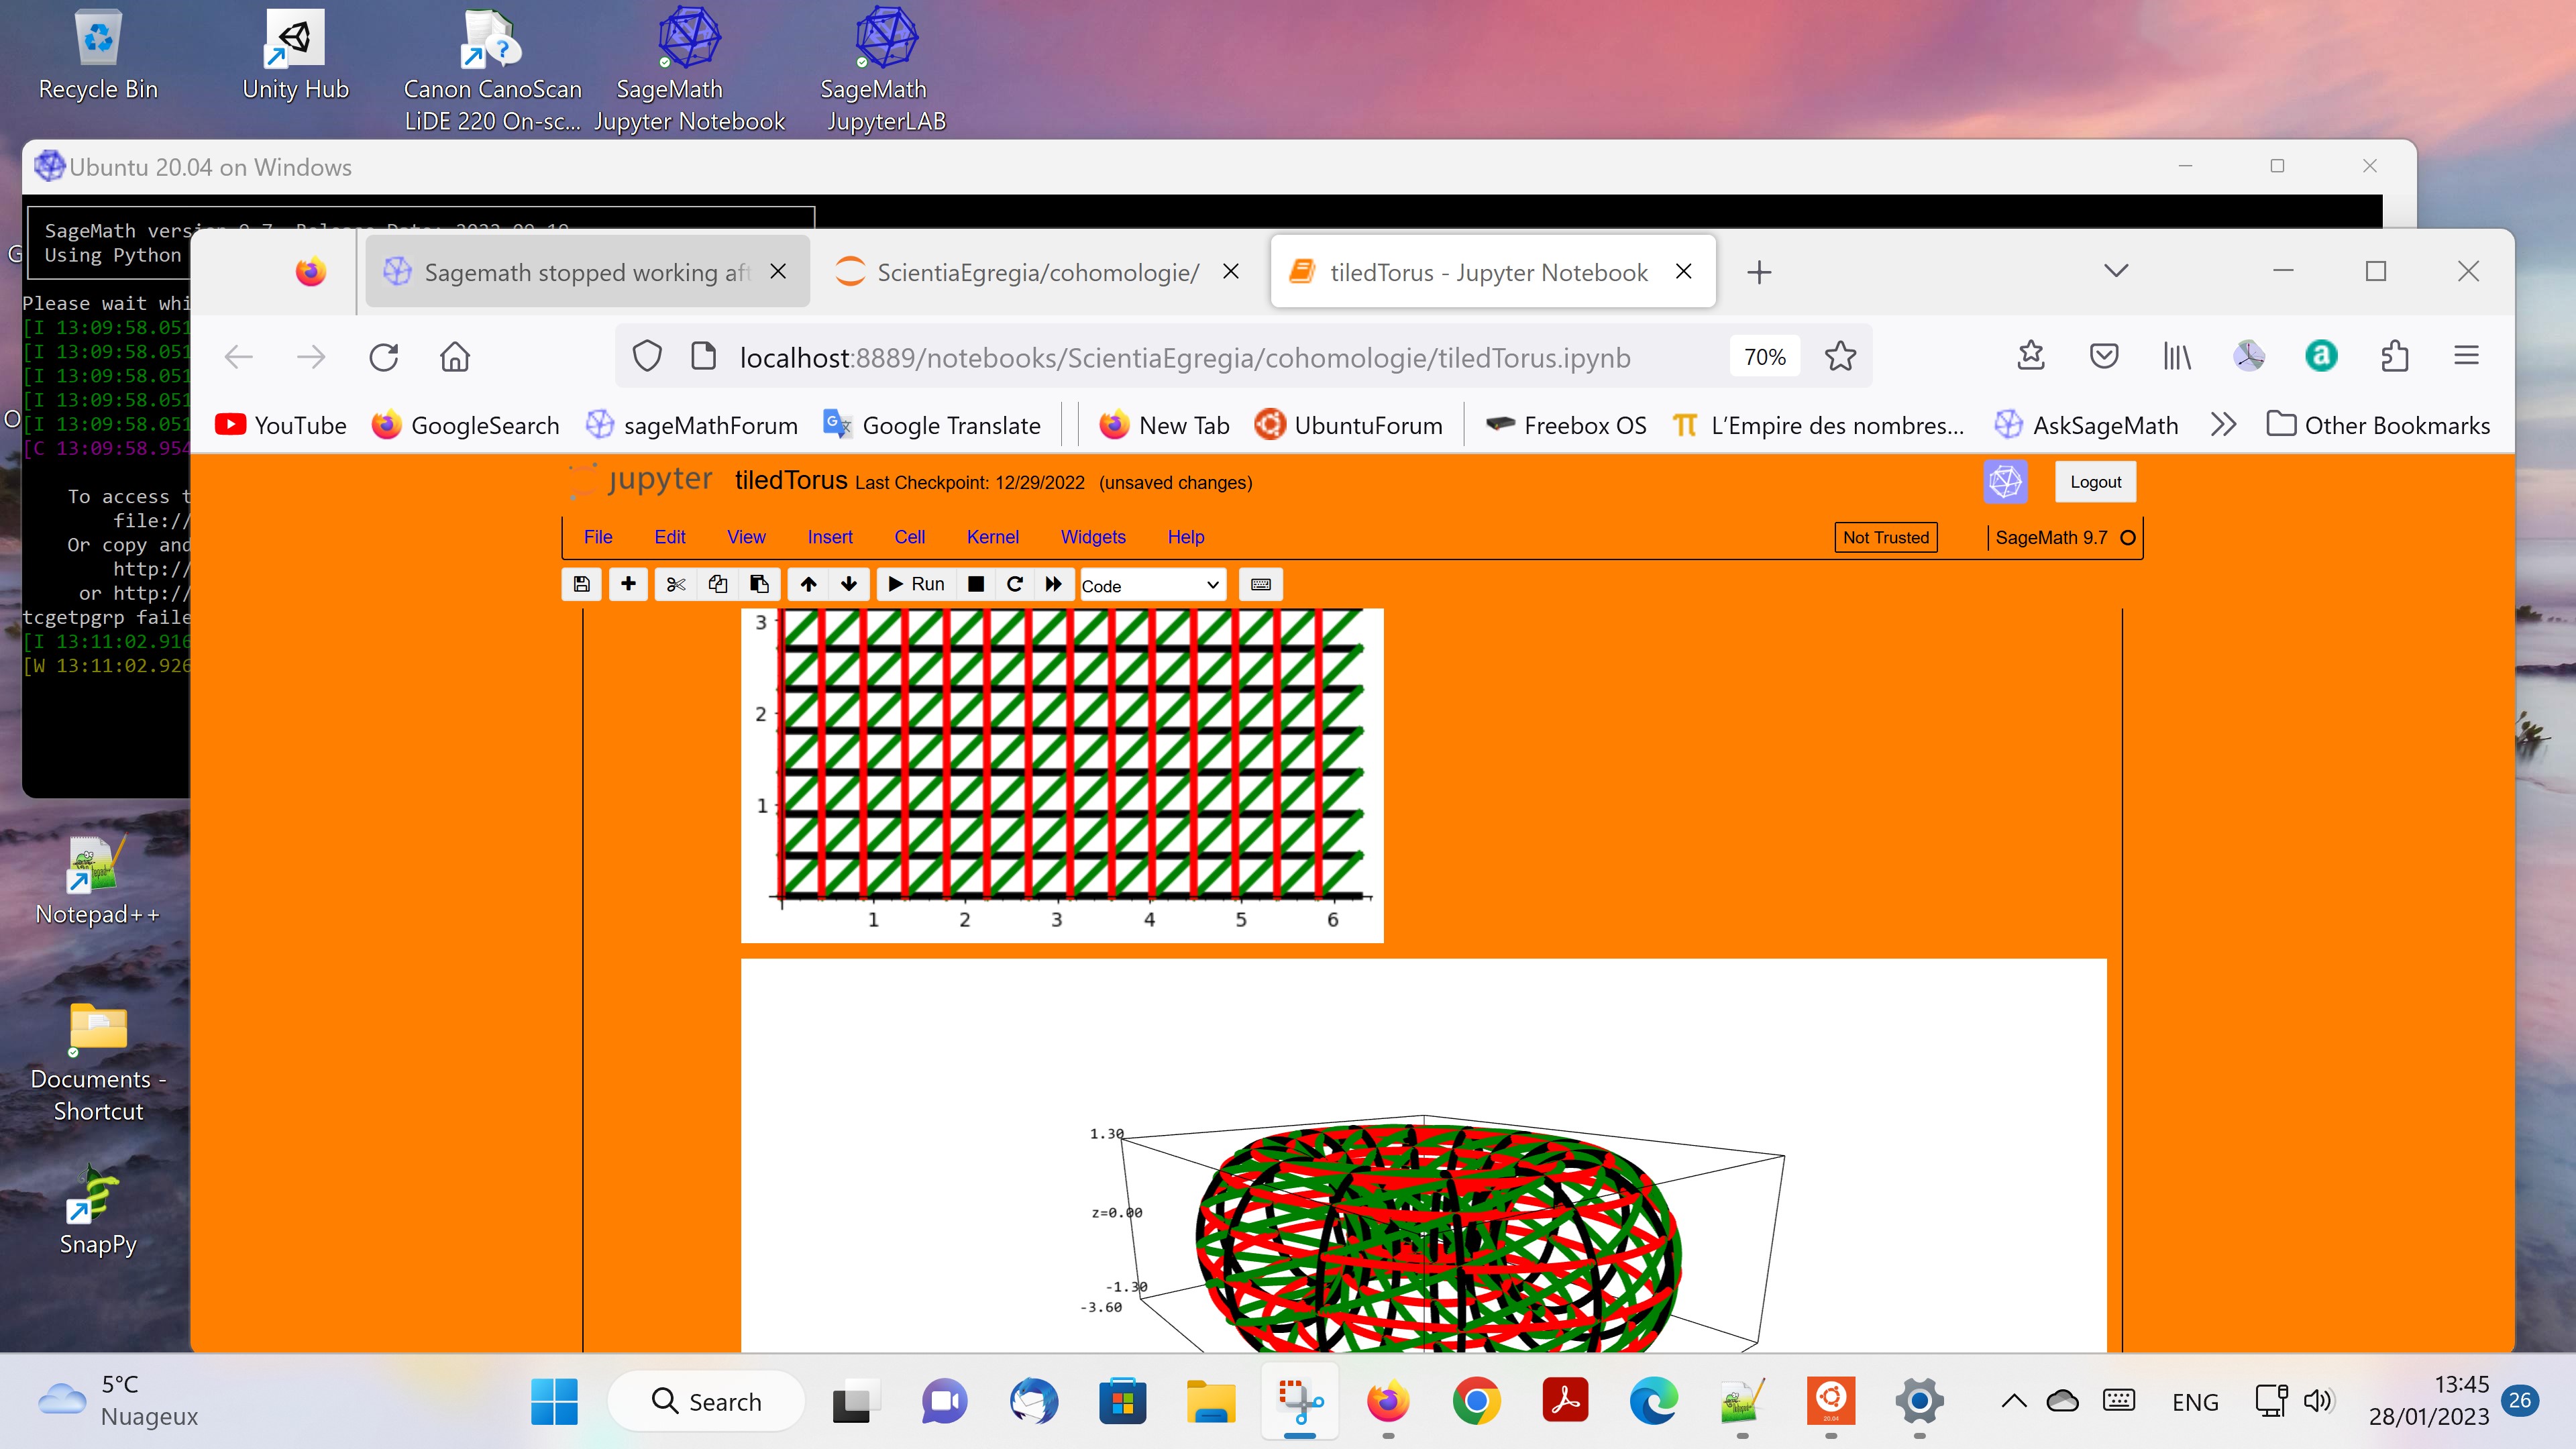Open the command palette keyboard icon

1260,584
